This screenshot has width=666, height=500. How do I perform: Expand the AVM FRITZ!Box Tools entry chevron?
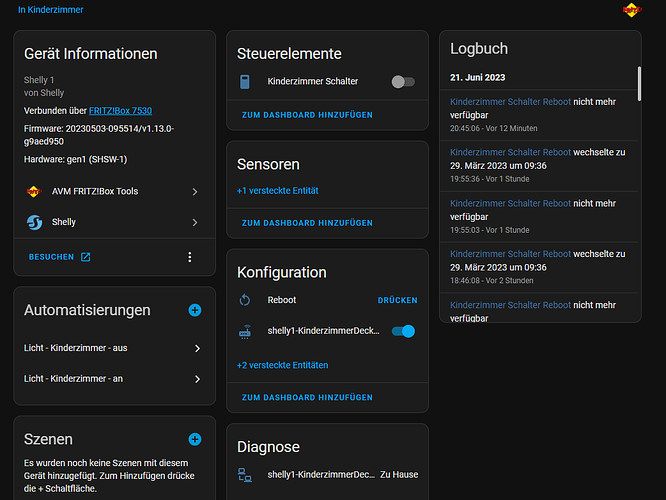point(194,191)
